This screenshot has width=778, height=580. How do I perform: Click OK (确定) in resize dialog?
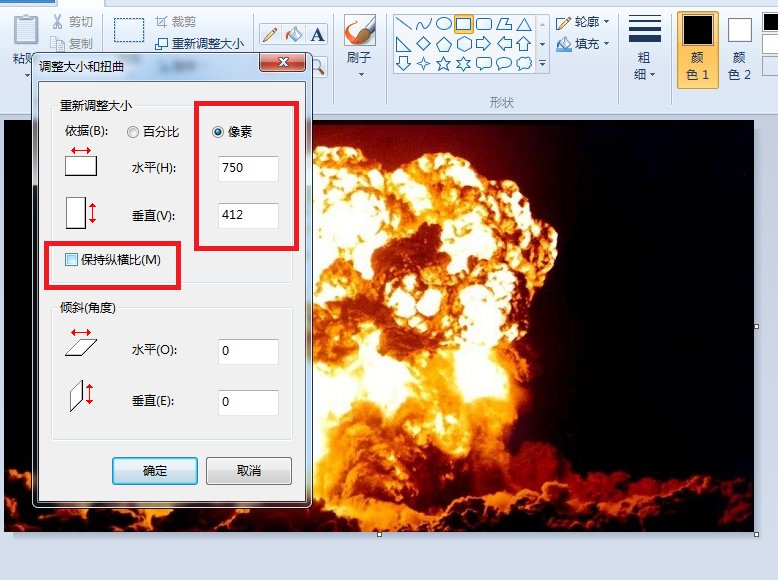point(155,471)
